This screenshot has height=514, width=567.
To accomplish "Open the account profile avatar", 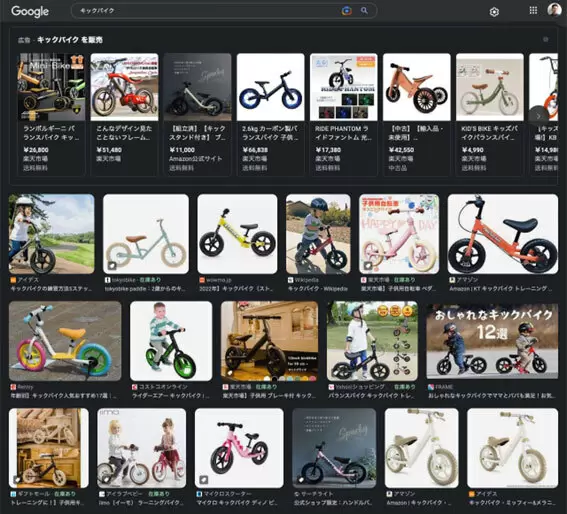I will pyautogui.click(x=554, y=10).
